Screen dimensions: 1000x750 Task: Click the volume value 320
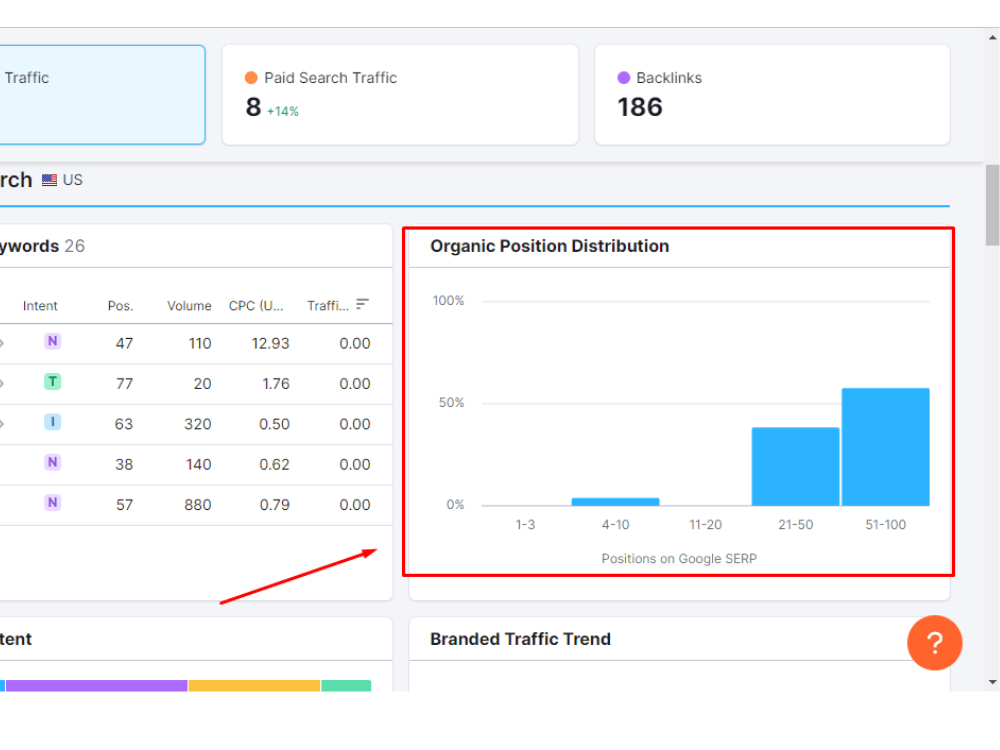[198, 424]
